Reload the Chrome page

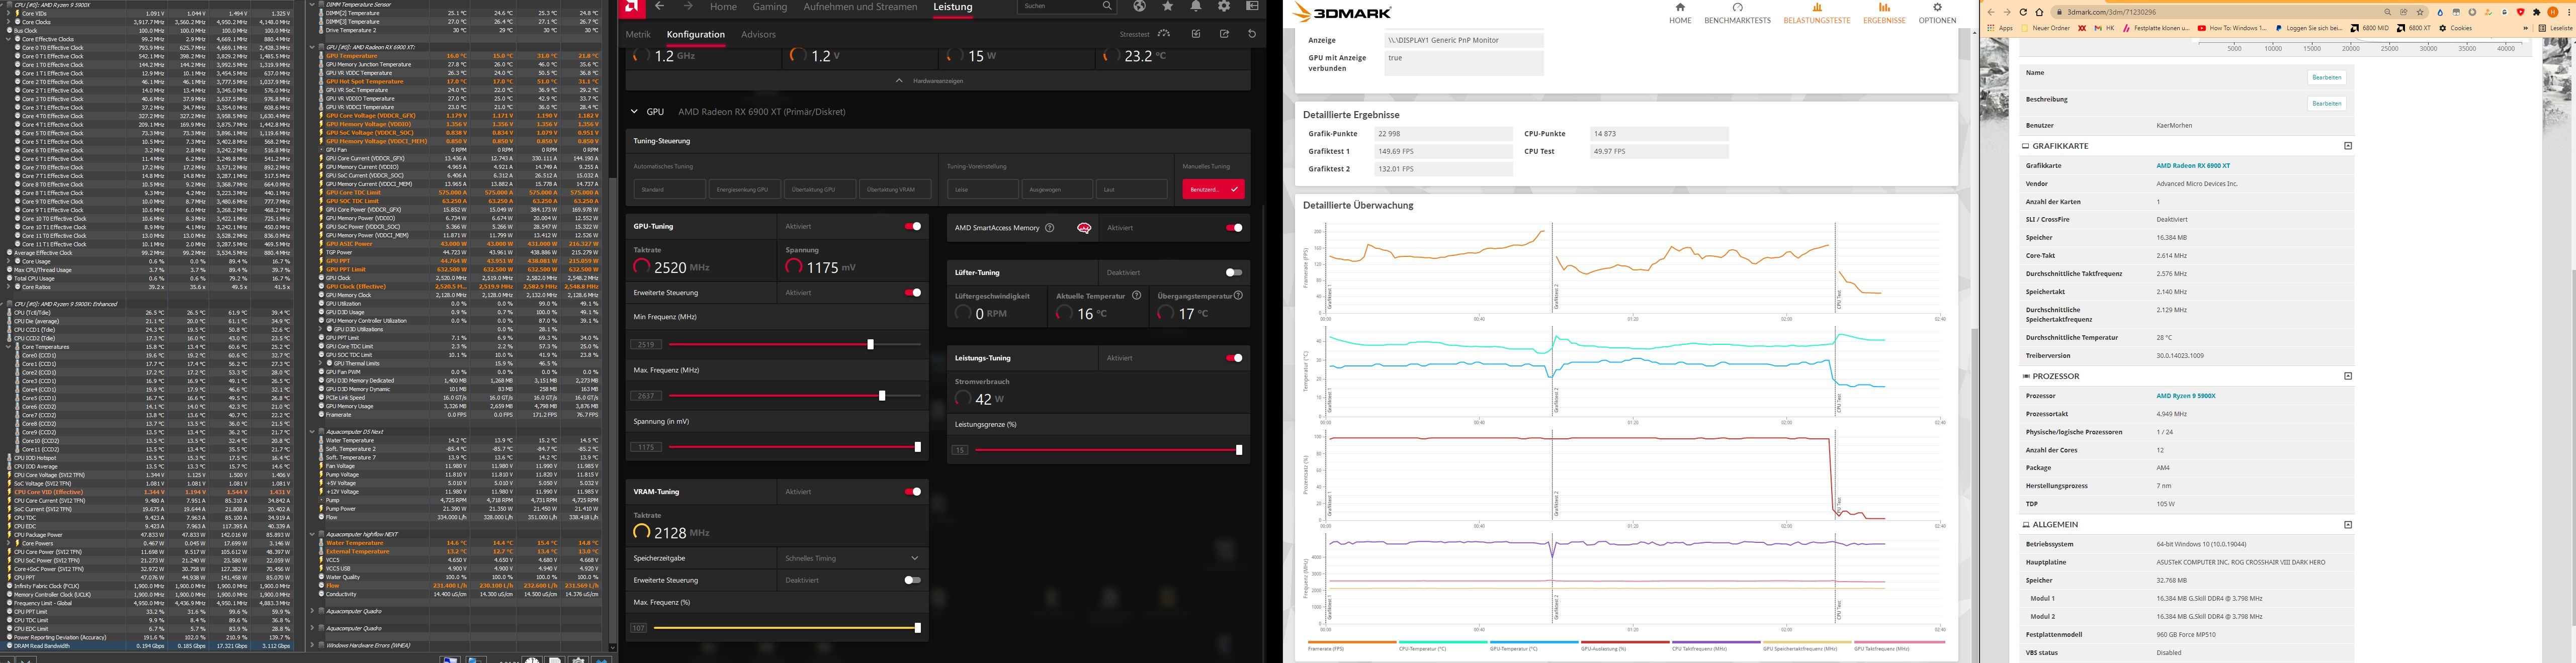(2023, 12)
